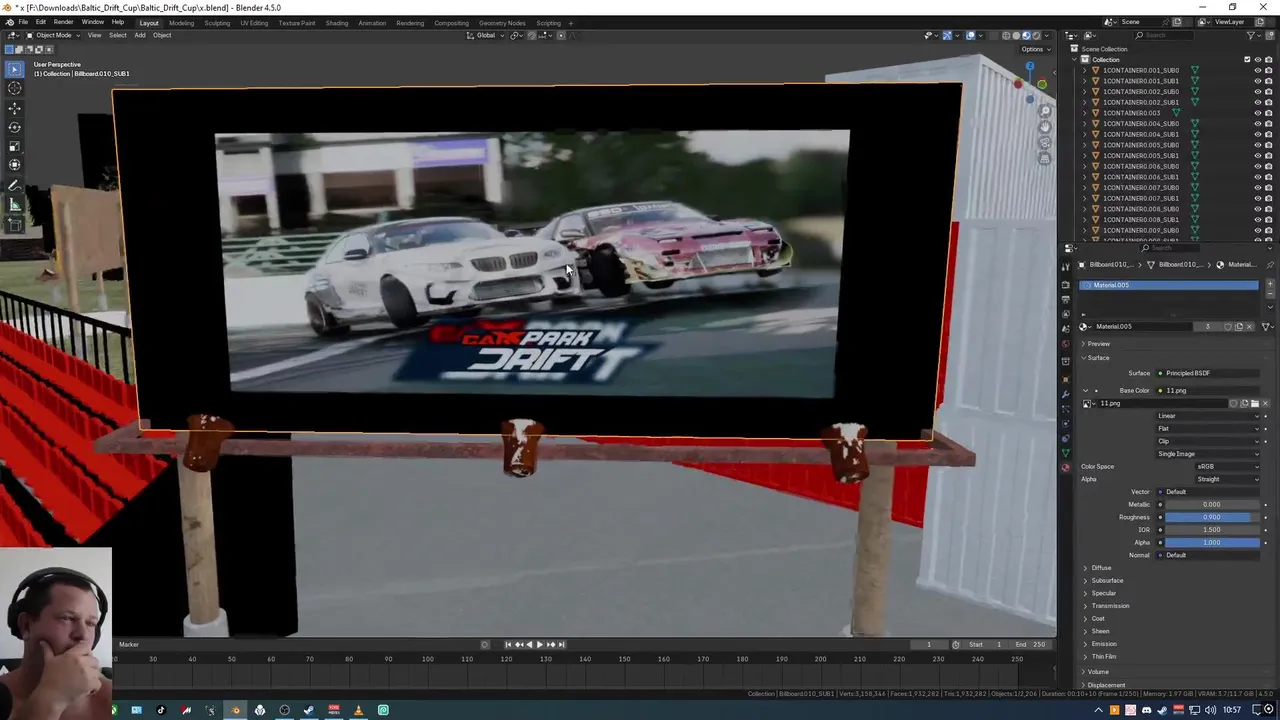This screenshot has height=720, width=1280.
Task: Toggle viewport overlays button
Action: 970,35
